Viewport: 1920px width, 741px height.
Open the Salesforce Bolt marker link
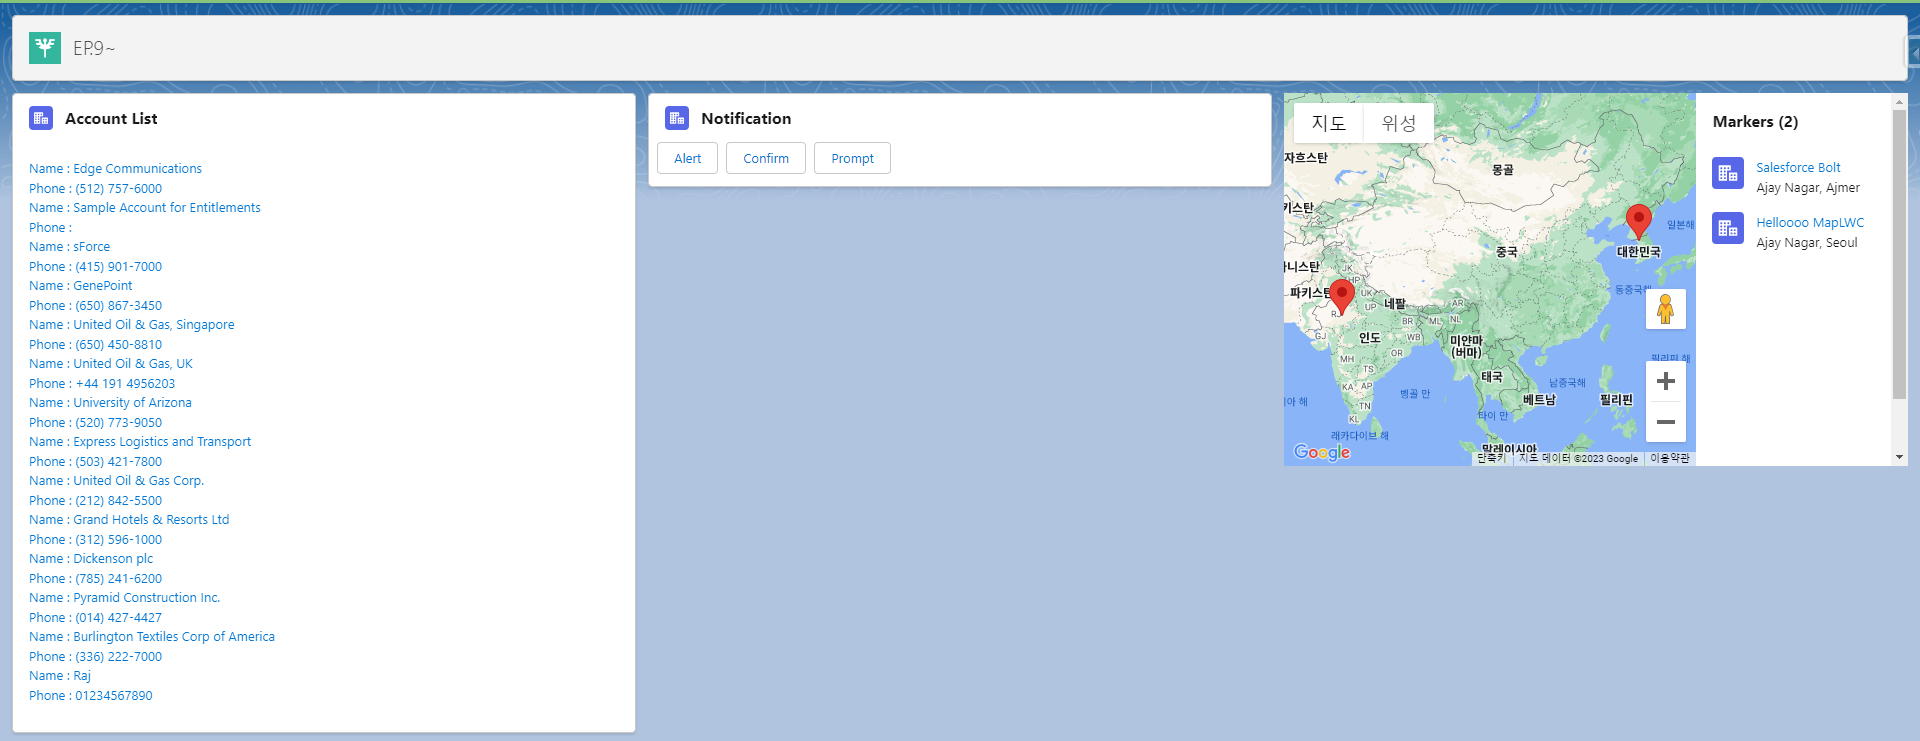tap(1798, 167)
